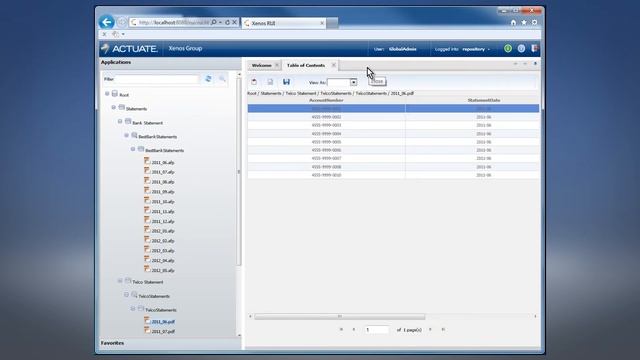Screen dimensions: 640x360
Task: Click the horizontal scrollbar under the table
Action: 340,316
